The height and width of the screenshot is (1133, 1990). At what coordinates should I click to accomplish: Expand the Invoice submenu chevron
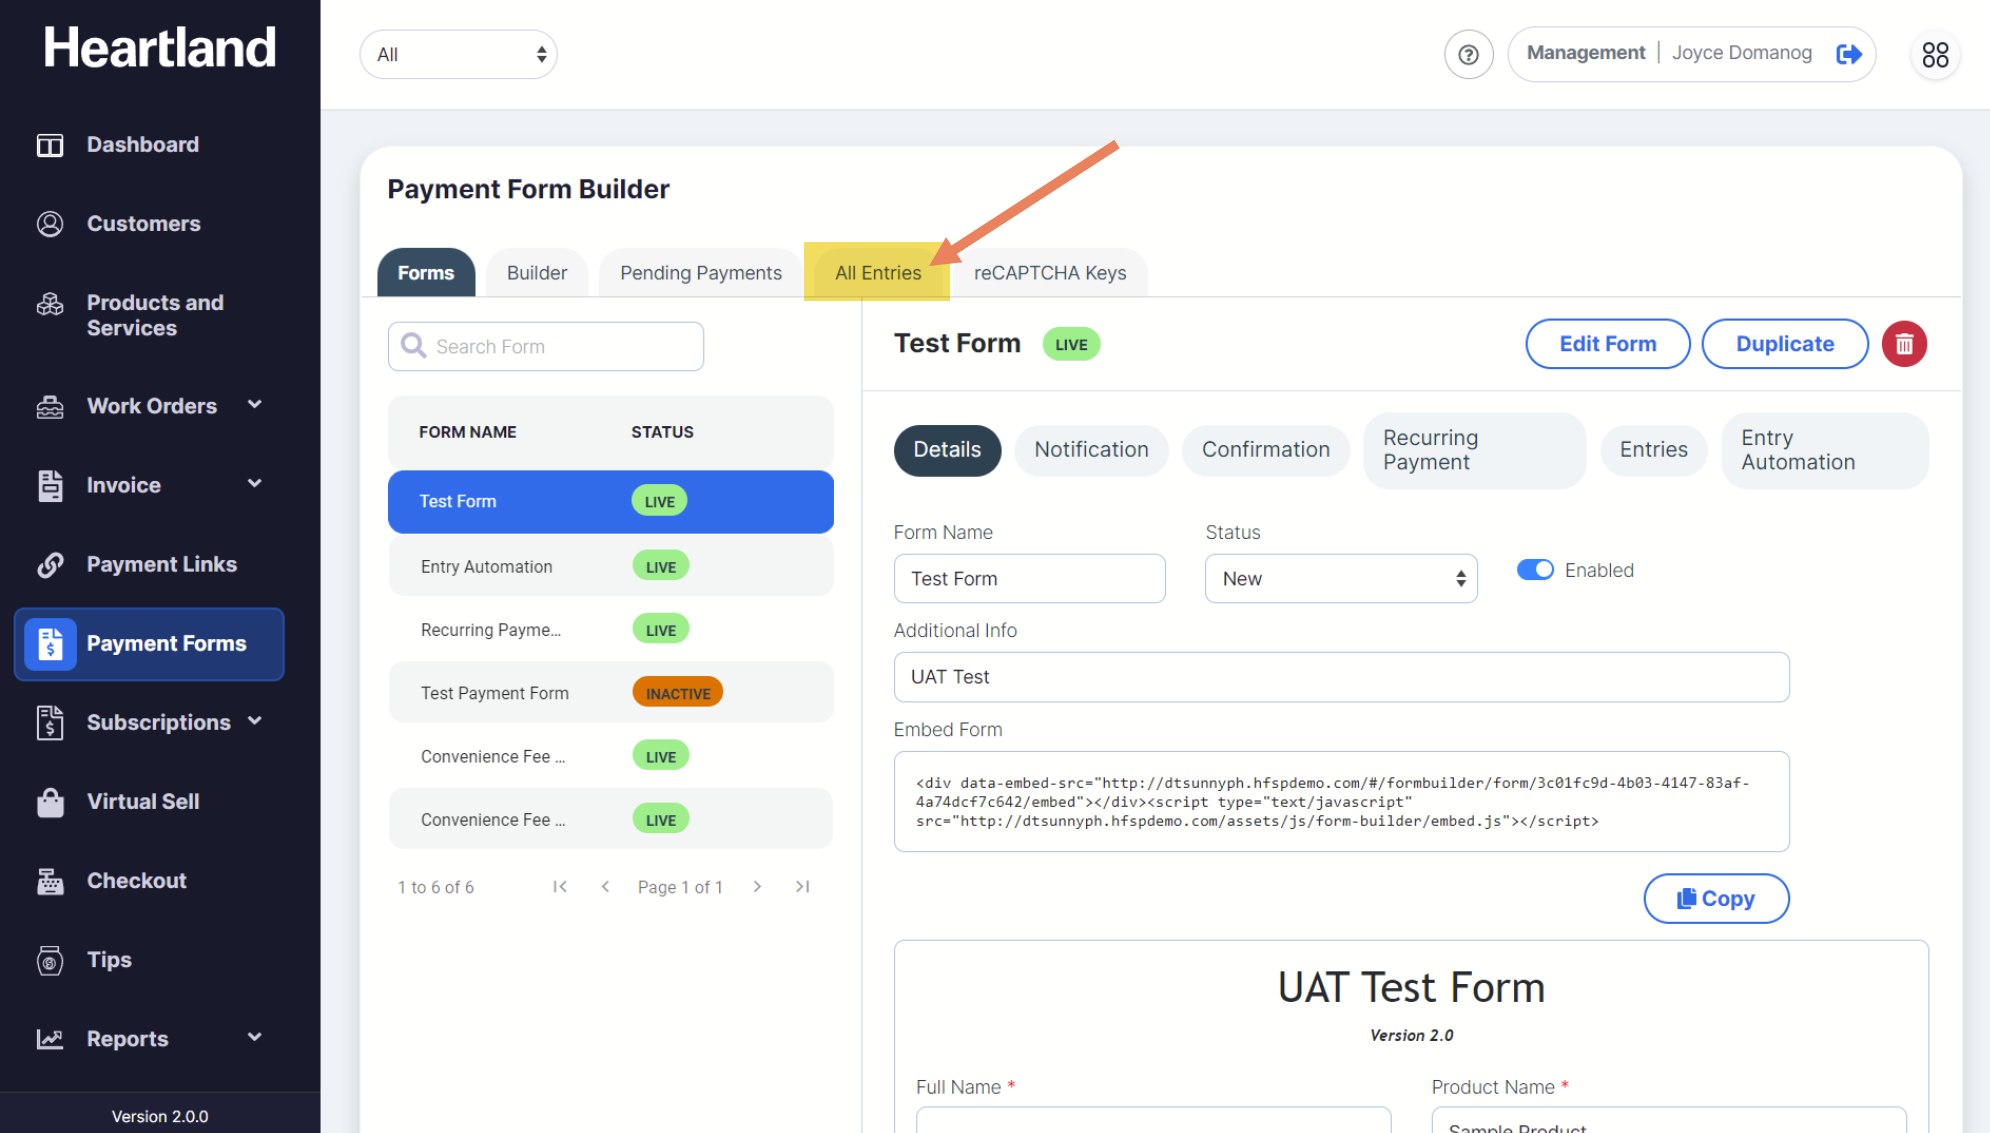[x=255, y=484]
